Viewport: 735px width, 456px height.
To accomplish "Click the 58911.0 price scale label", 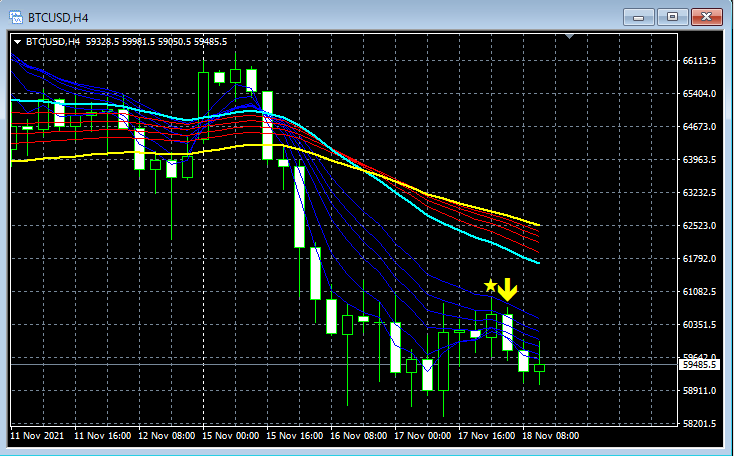I will (x=699, y=390).
